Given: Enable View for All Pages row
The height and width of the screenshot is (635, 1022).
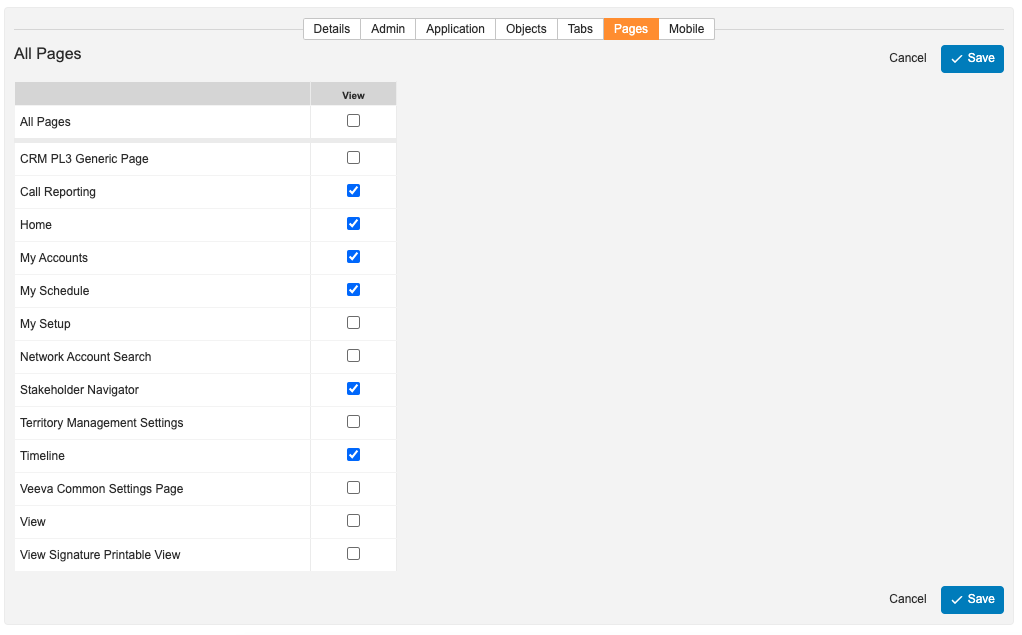Looking at the screenshot, I should 353,121.
